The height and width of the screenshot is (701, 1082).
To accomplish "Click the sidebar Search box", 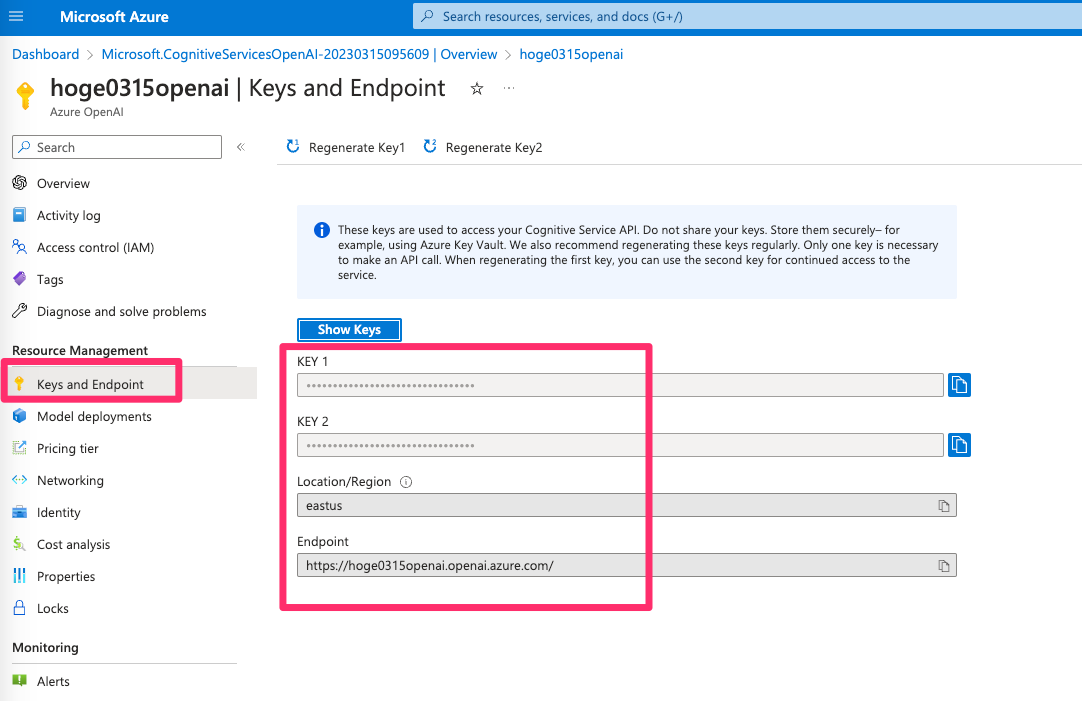I will (117, 147).
